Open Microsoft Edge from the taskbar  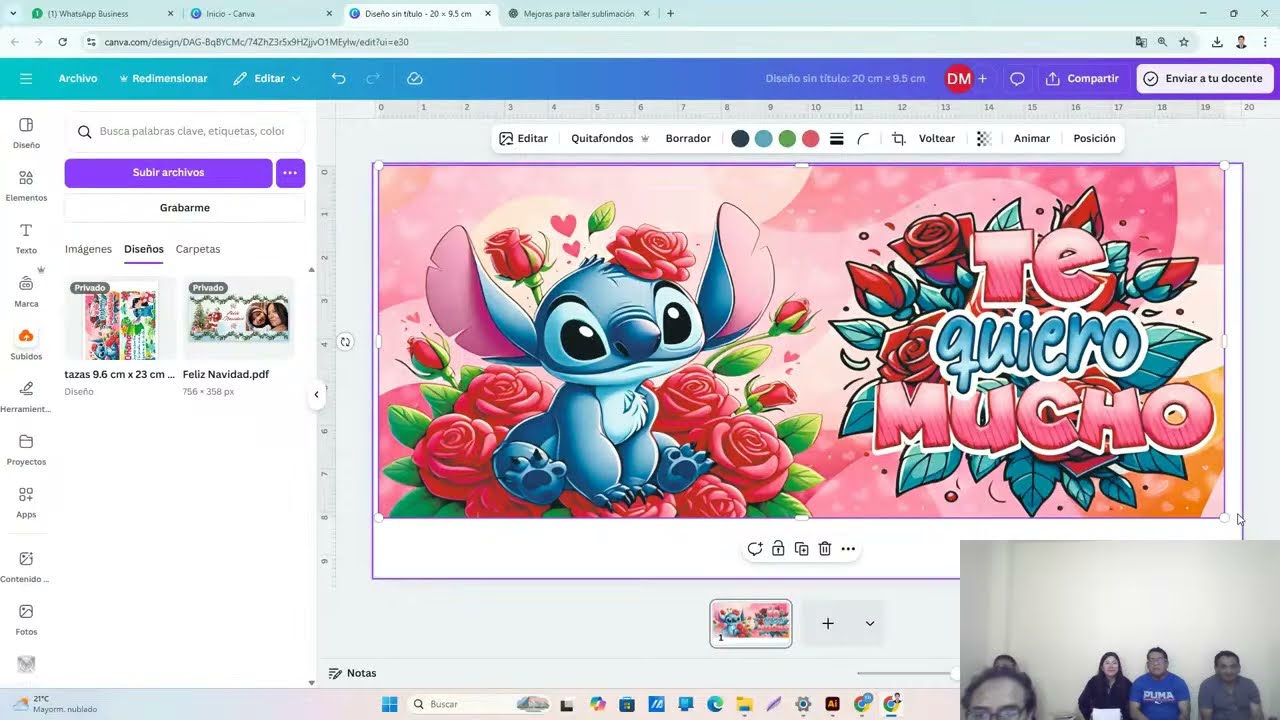[715, 704]
